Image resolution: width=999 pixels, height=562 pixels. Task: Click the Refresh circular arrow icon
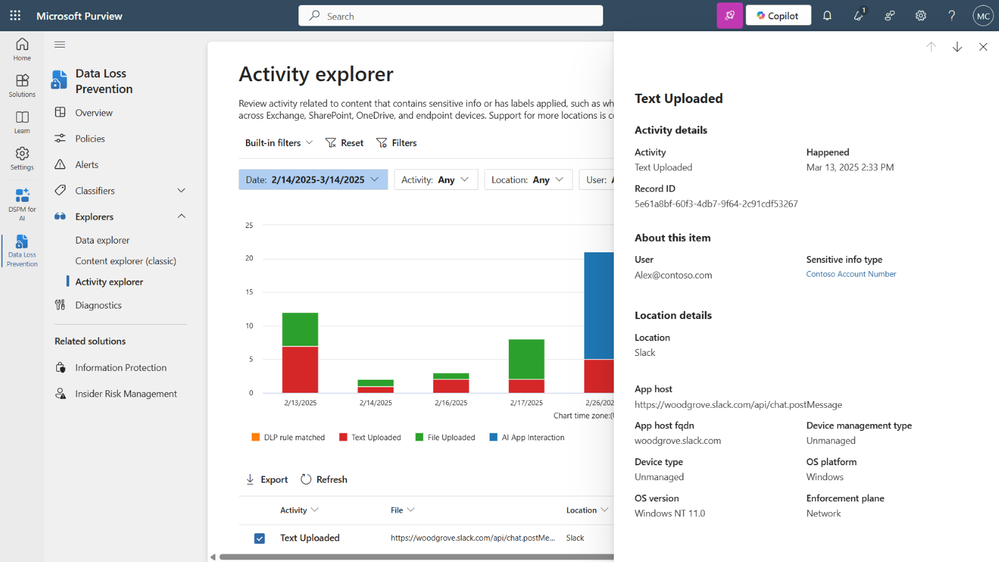coord(306,479)
